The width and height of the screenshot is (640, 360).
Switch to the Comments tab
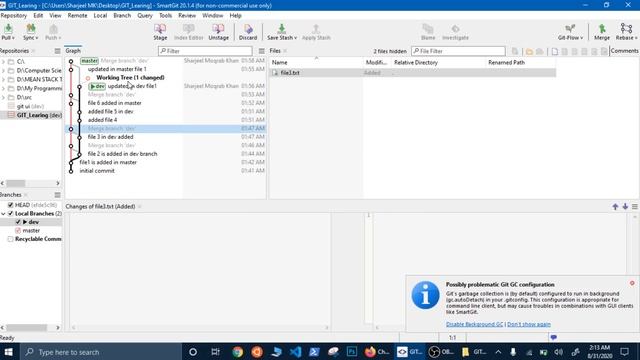[624, 51]
